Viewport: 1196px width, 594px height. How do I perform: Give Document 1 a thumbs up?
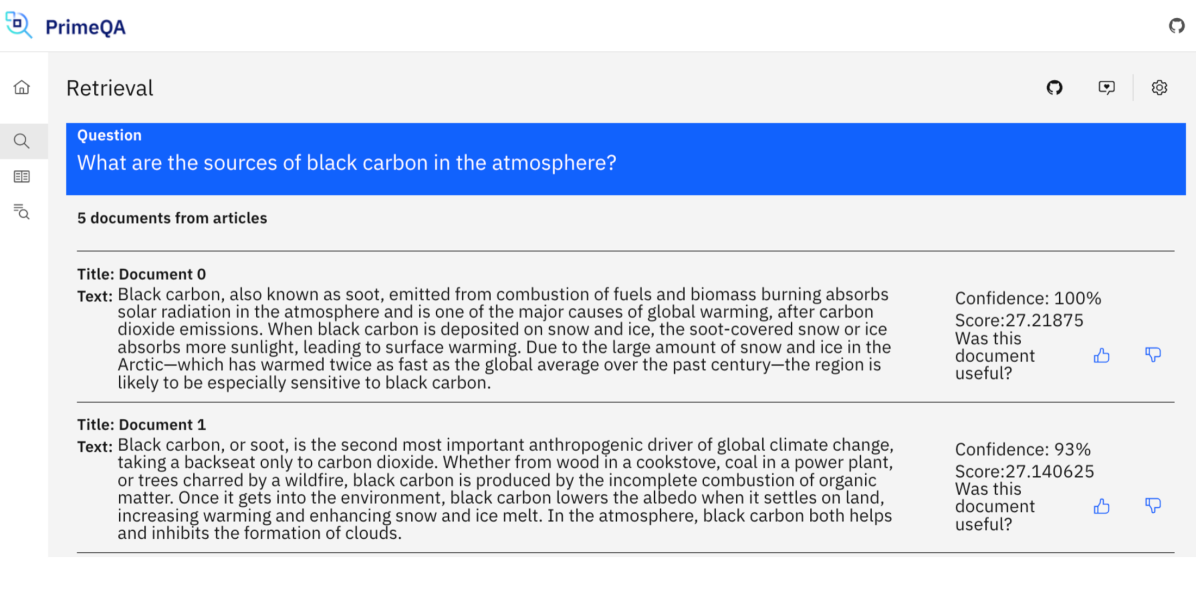1101,506
